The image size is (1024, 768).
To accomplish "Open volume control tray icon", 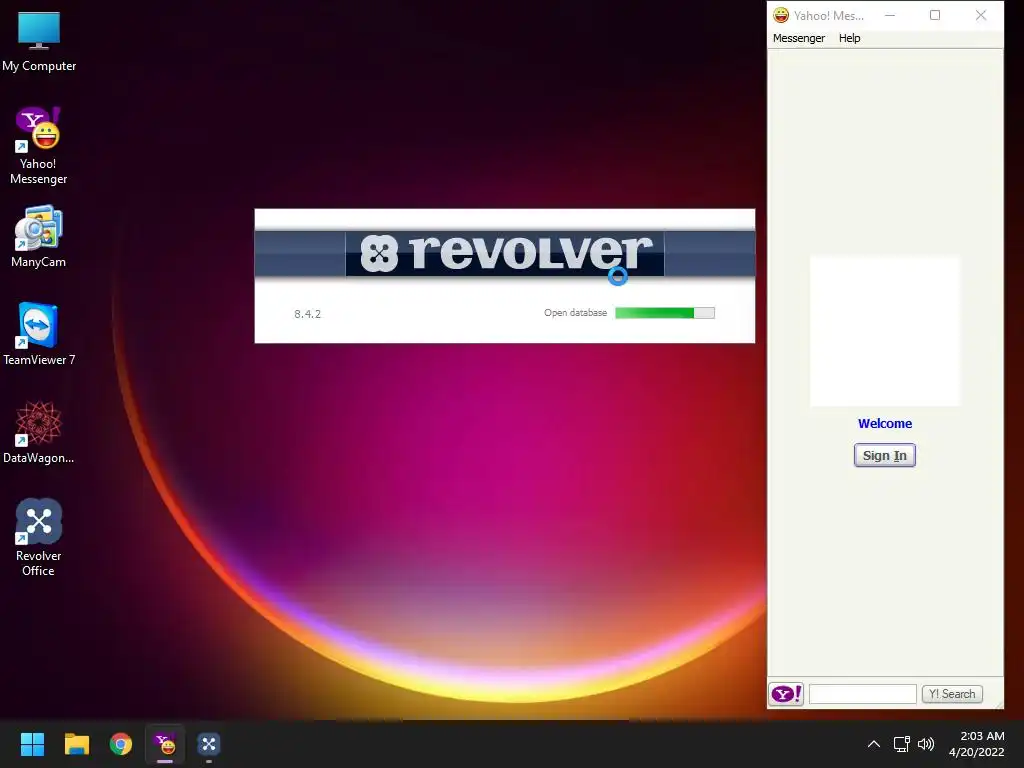I will click(926, 744).
